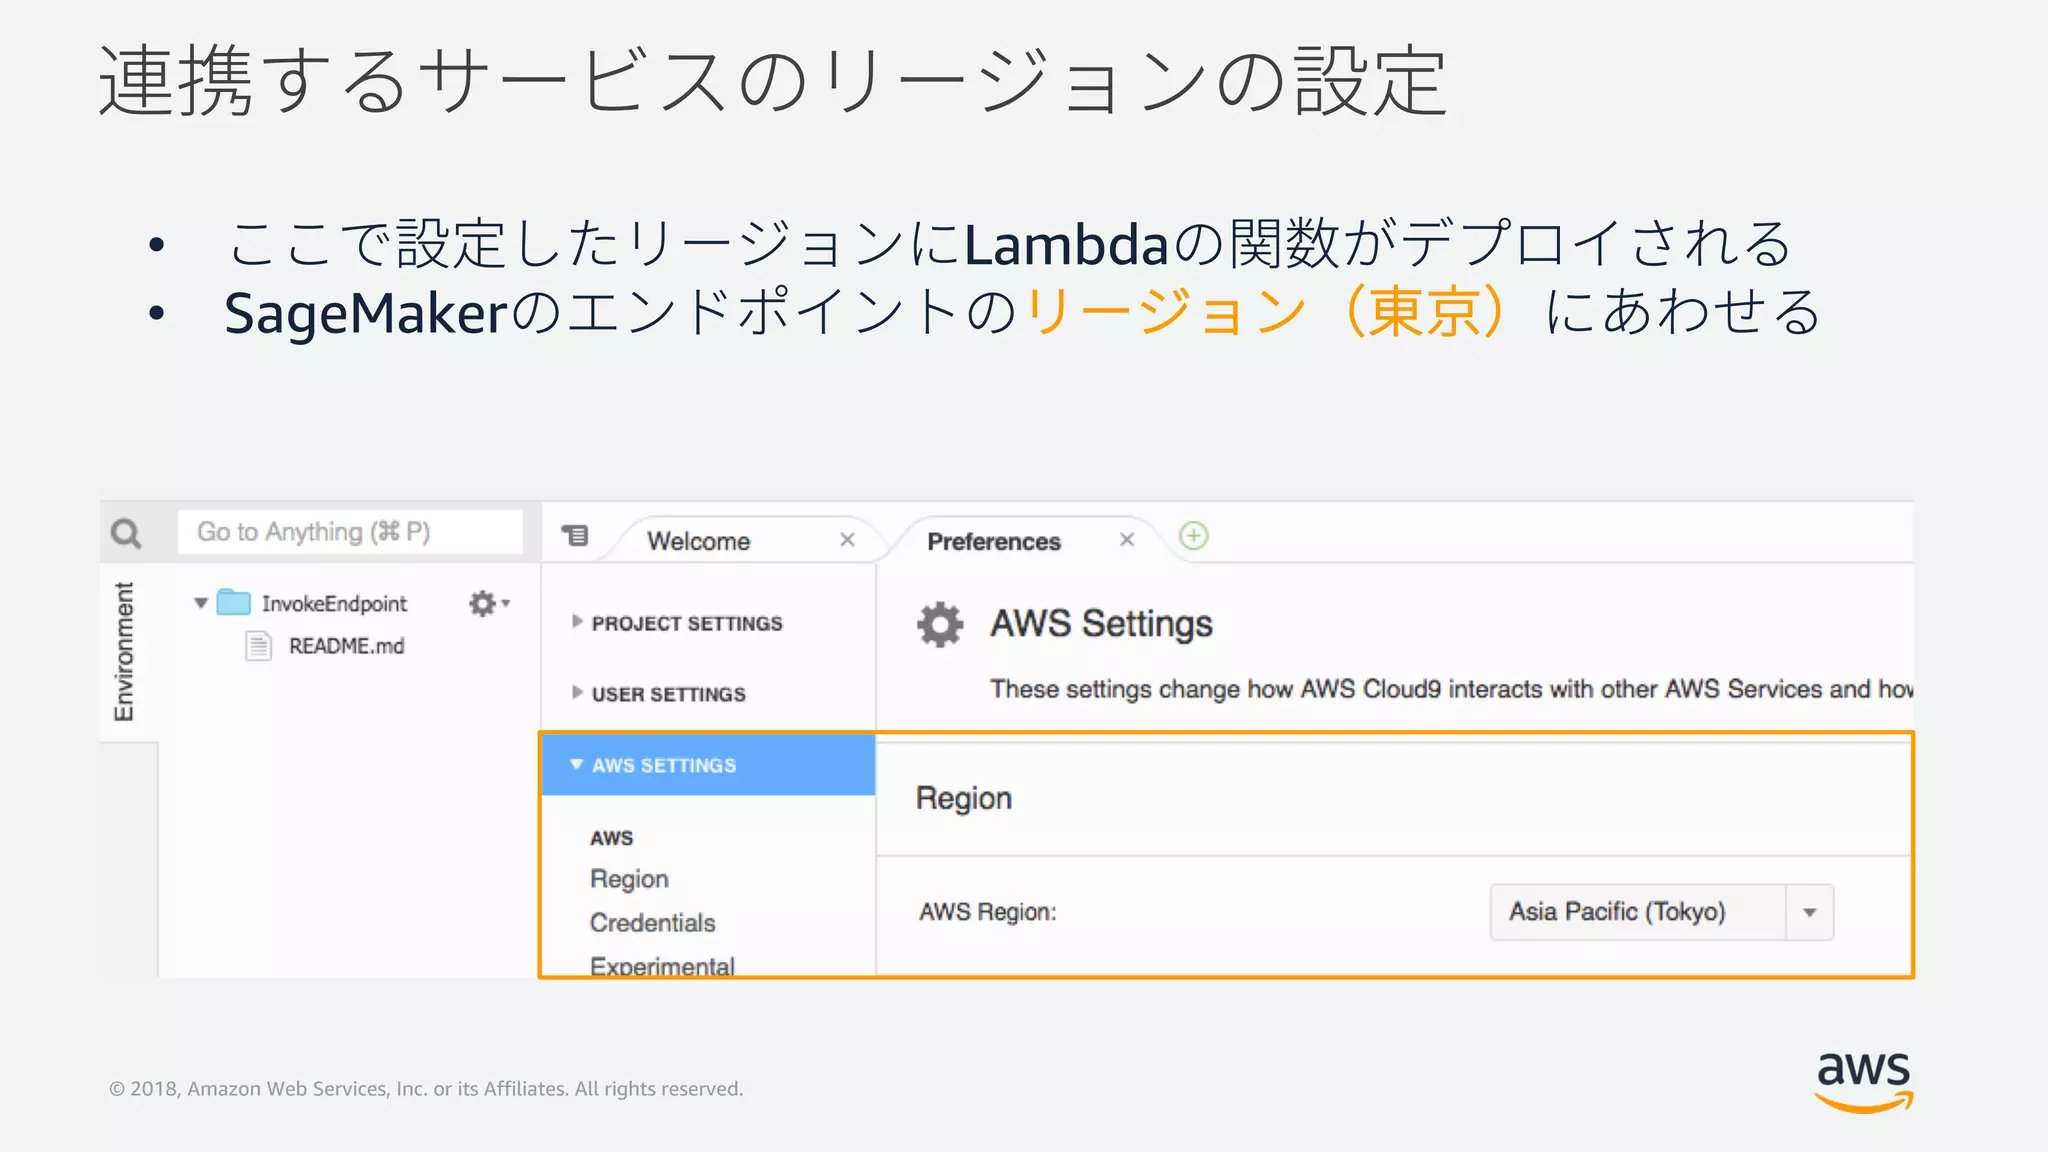
Task: Click the README.md document icon
Action: click(x=259, y=646)
